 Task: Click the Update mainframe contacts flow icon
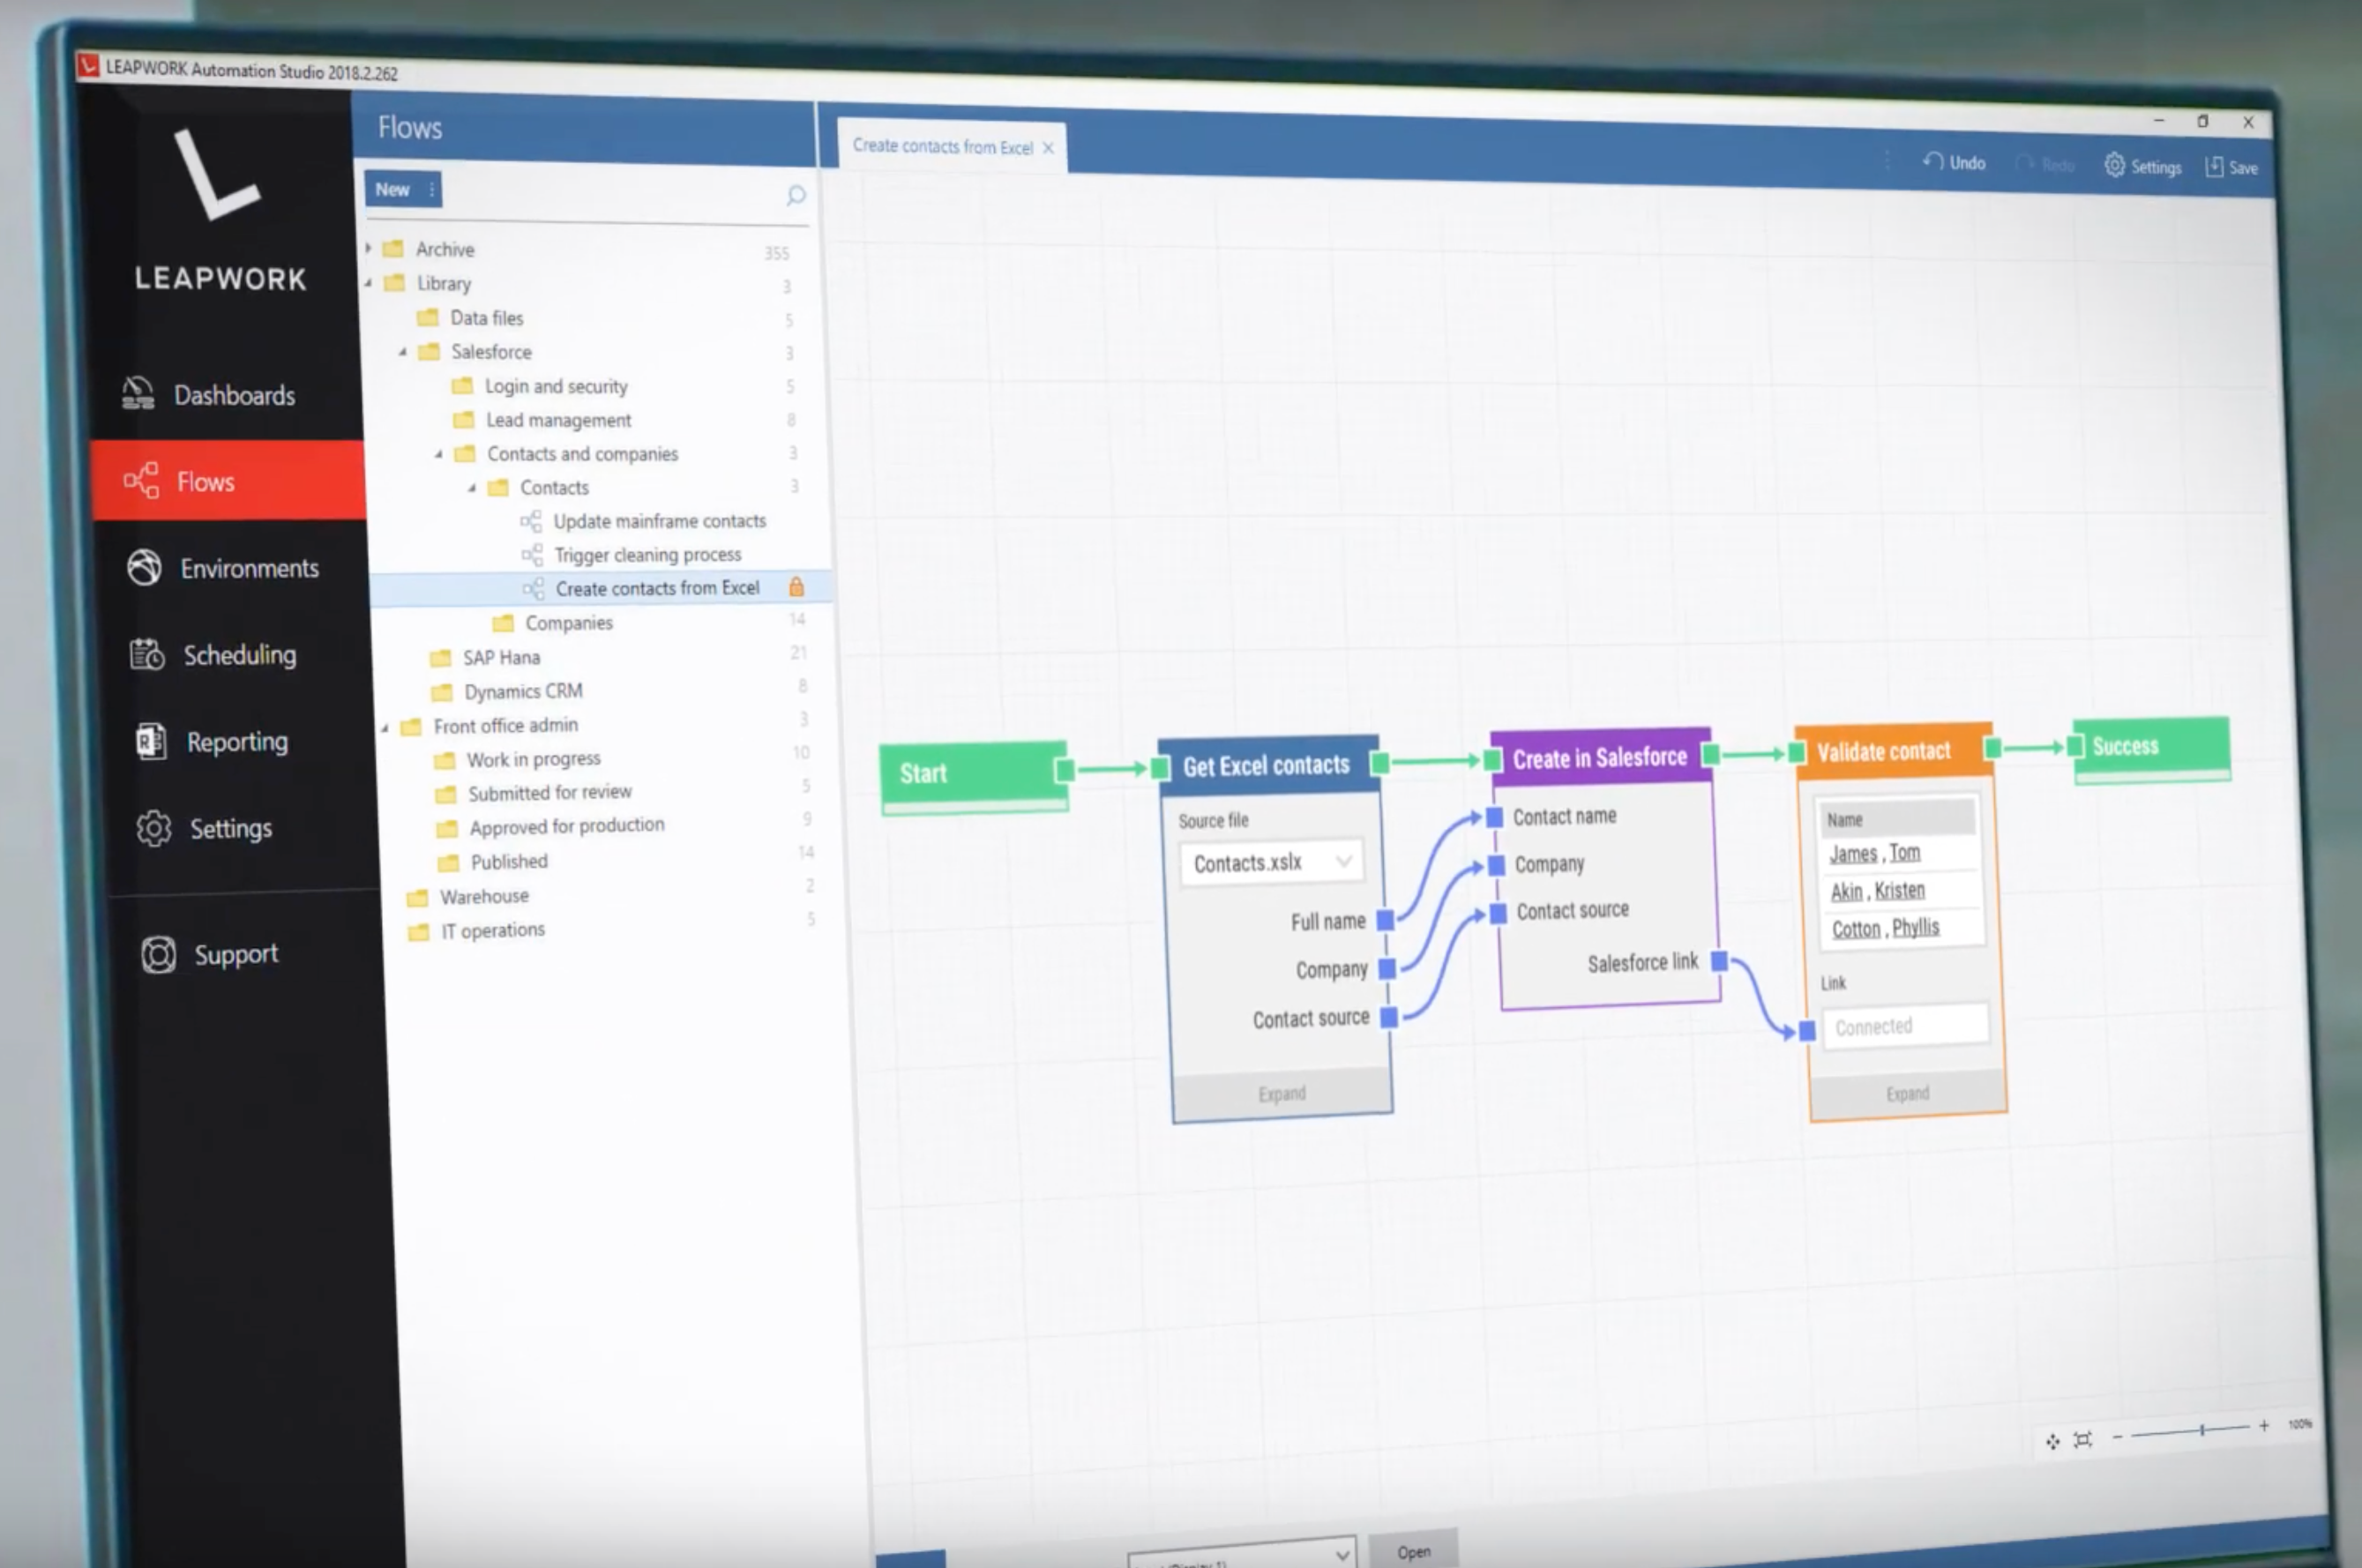(531, 521)
